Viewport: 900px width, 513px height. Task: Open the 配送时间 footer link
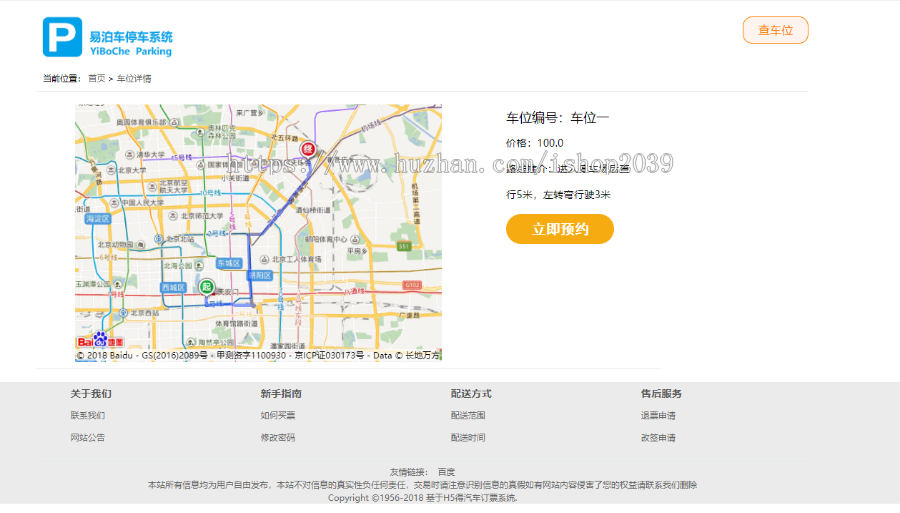coord(468,438)
